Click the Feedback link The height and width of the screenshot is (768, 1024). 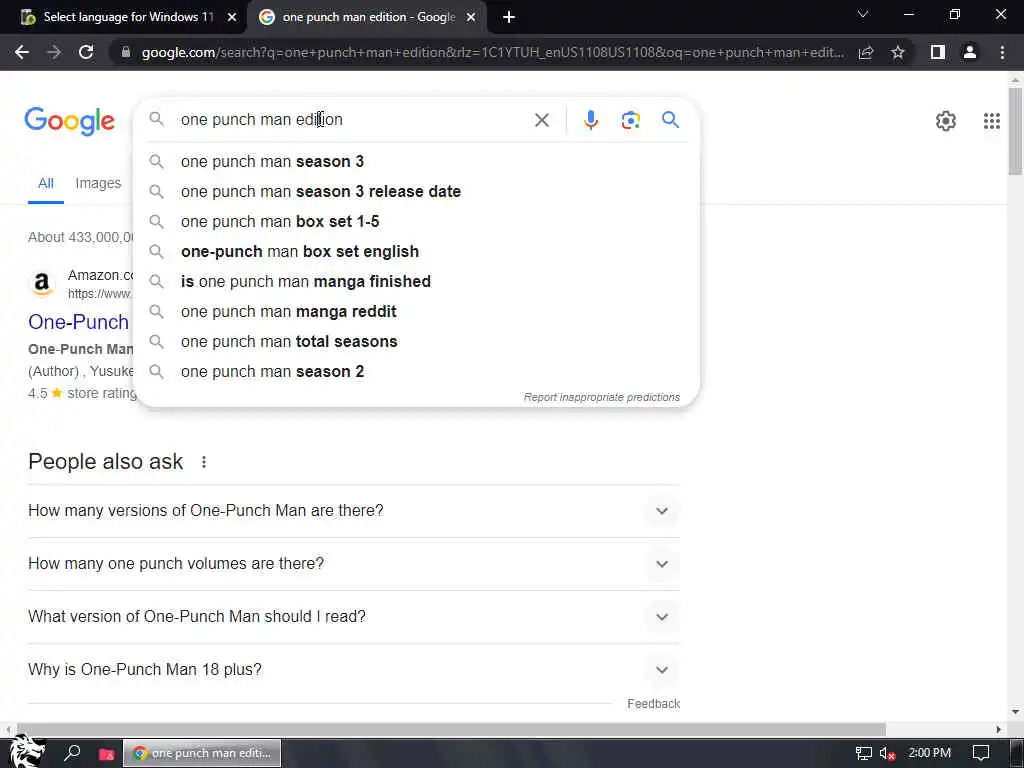pyautogui.click(x=653, y=704)
